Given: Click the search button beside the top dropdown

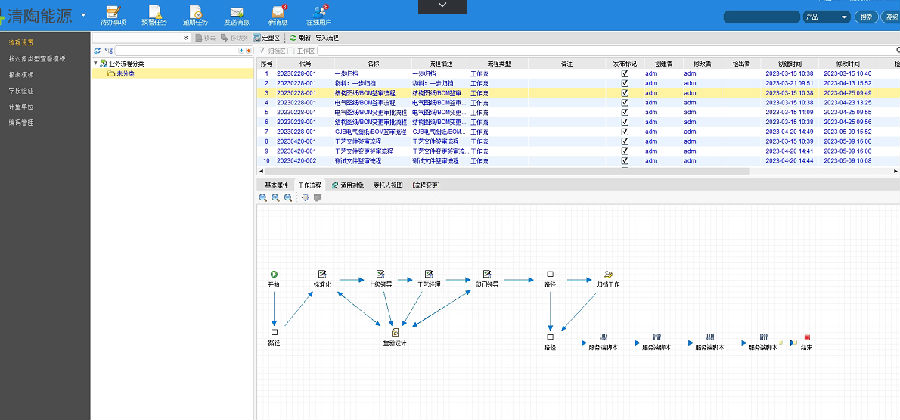Looking at the screenshot, I should point(865,17).
